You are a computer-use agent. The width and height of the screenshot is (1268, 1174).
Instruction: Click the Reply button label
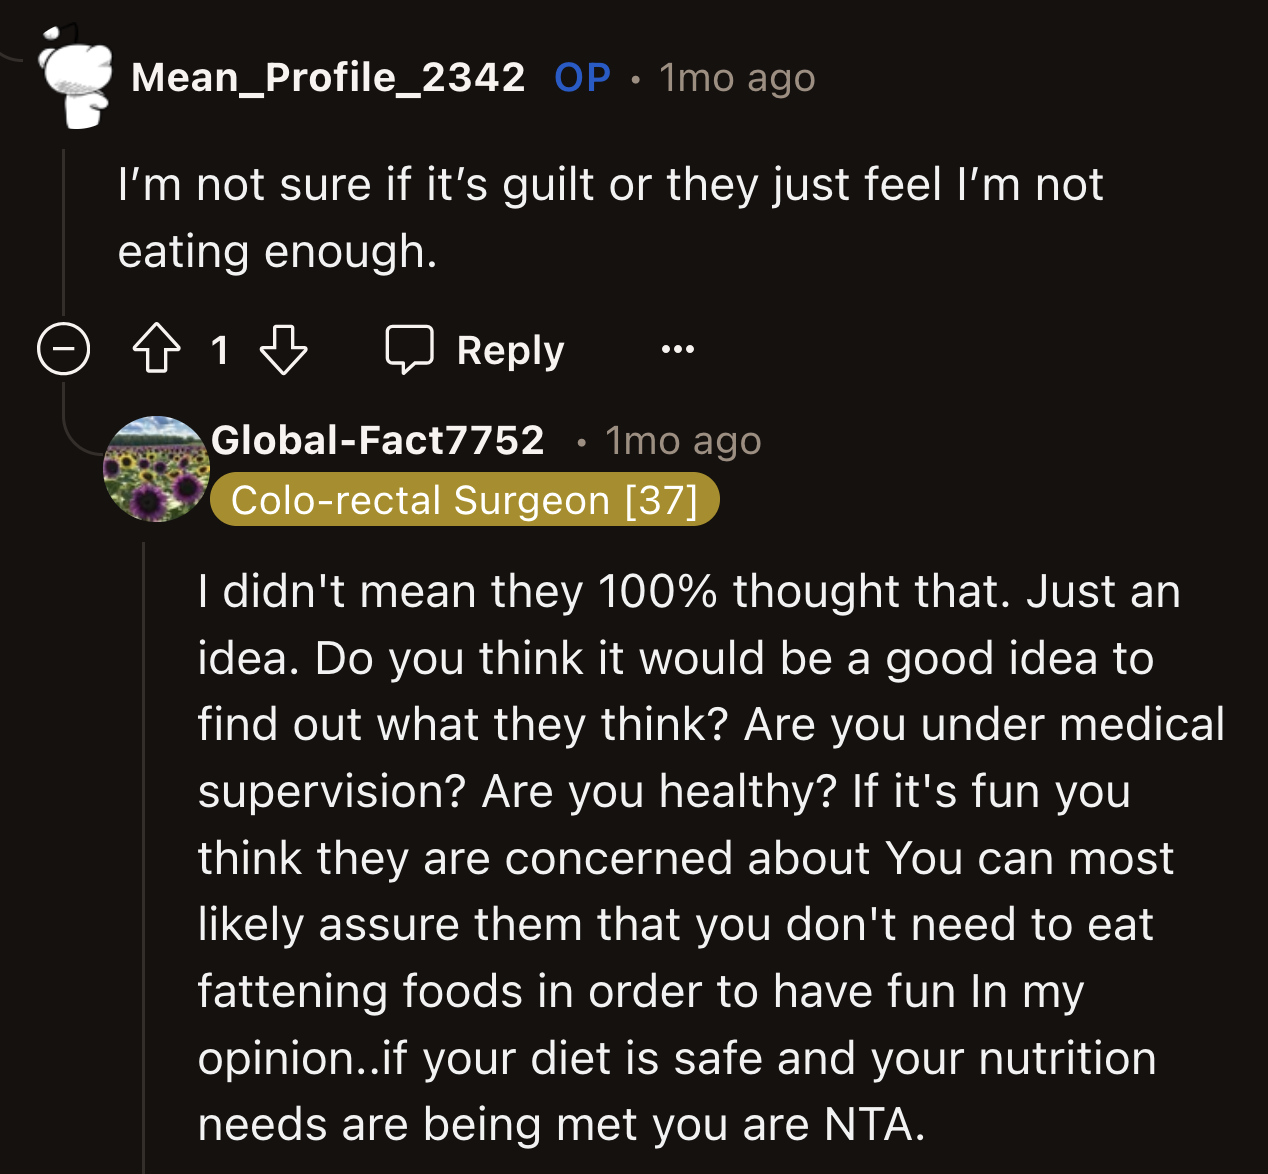(511, 349)
